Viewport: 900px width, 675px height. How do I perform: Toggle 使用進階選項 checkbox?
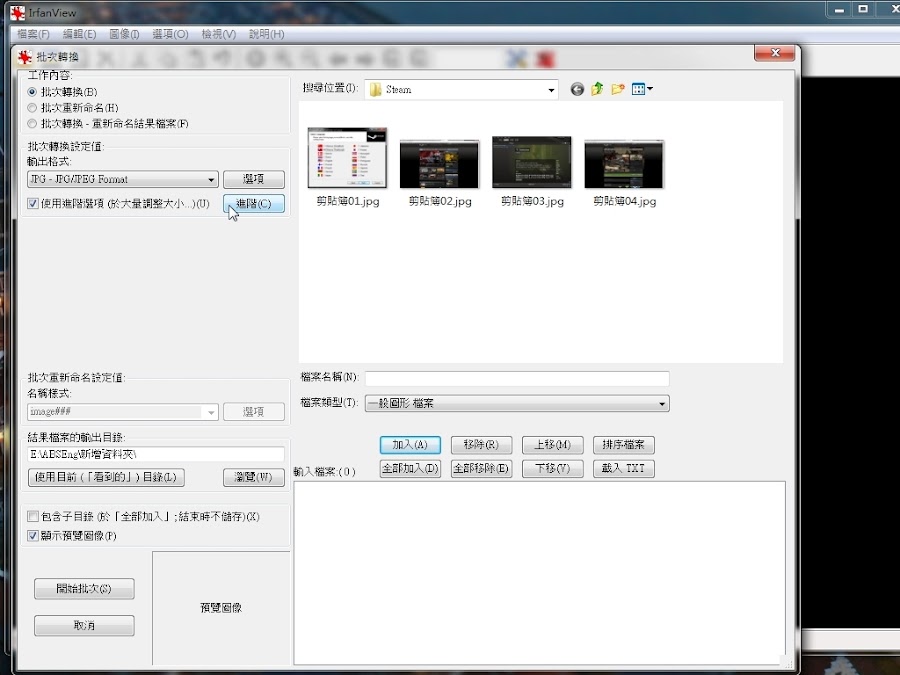[33, 203]
